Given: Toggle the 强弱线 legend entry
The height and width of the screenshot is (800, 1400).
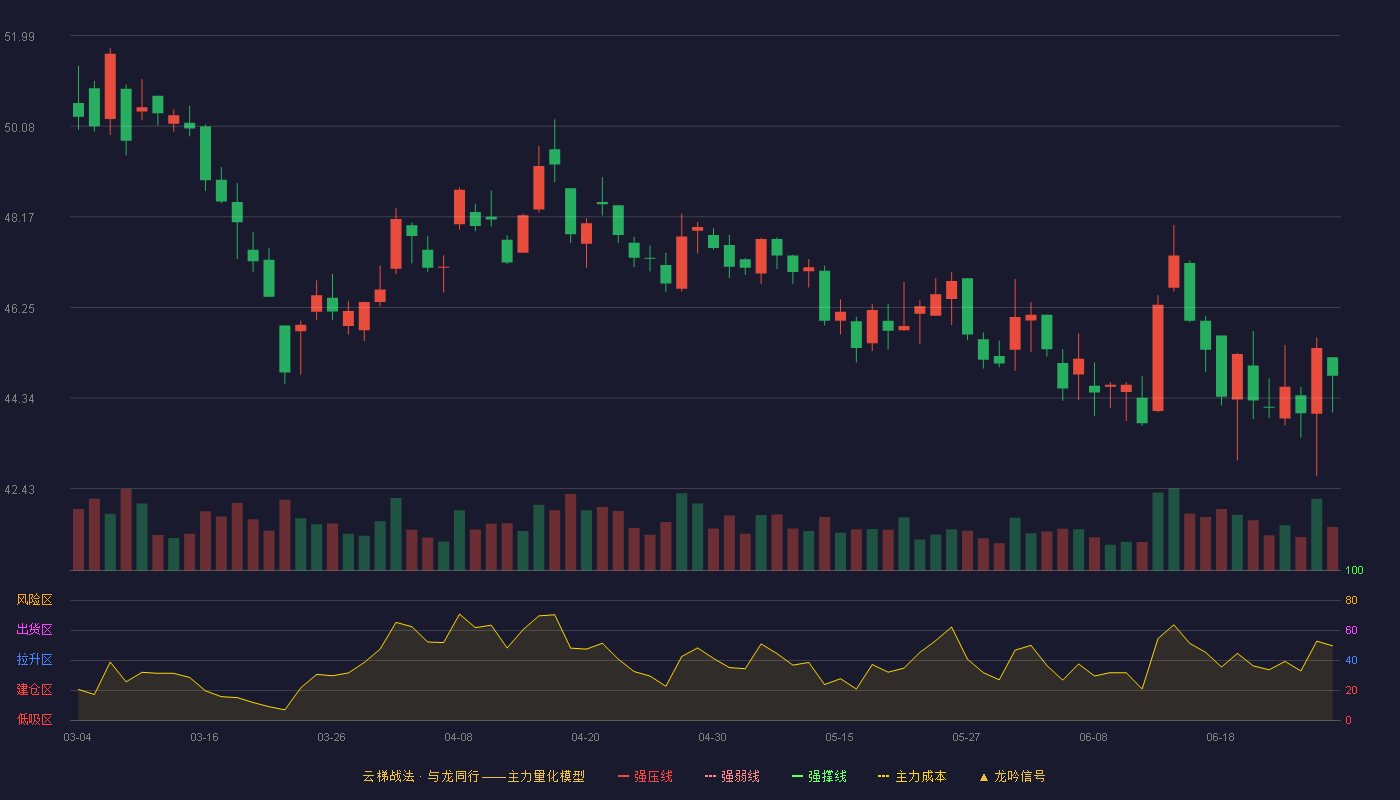Looking at the screenshot, I should point(732,776).
